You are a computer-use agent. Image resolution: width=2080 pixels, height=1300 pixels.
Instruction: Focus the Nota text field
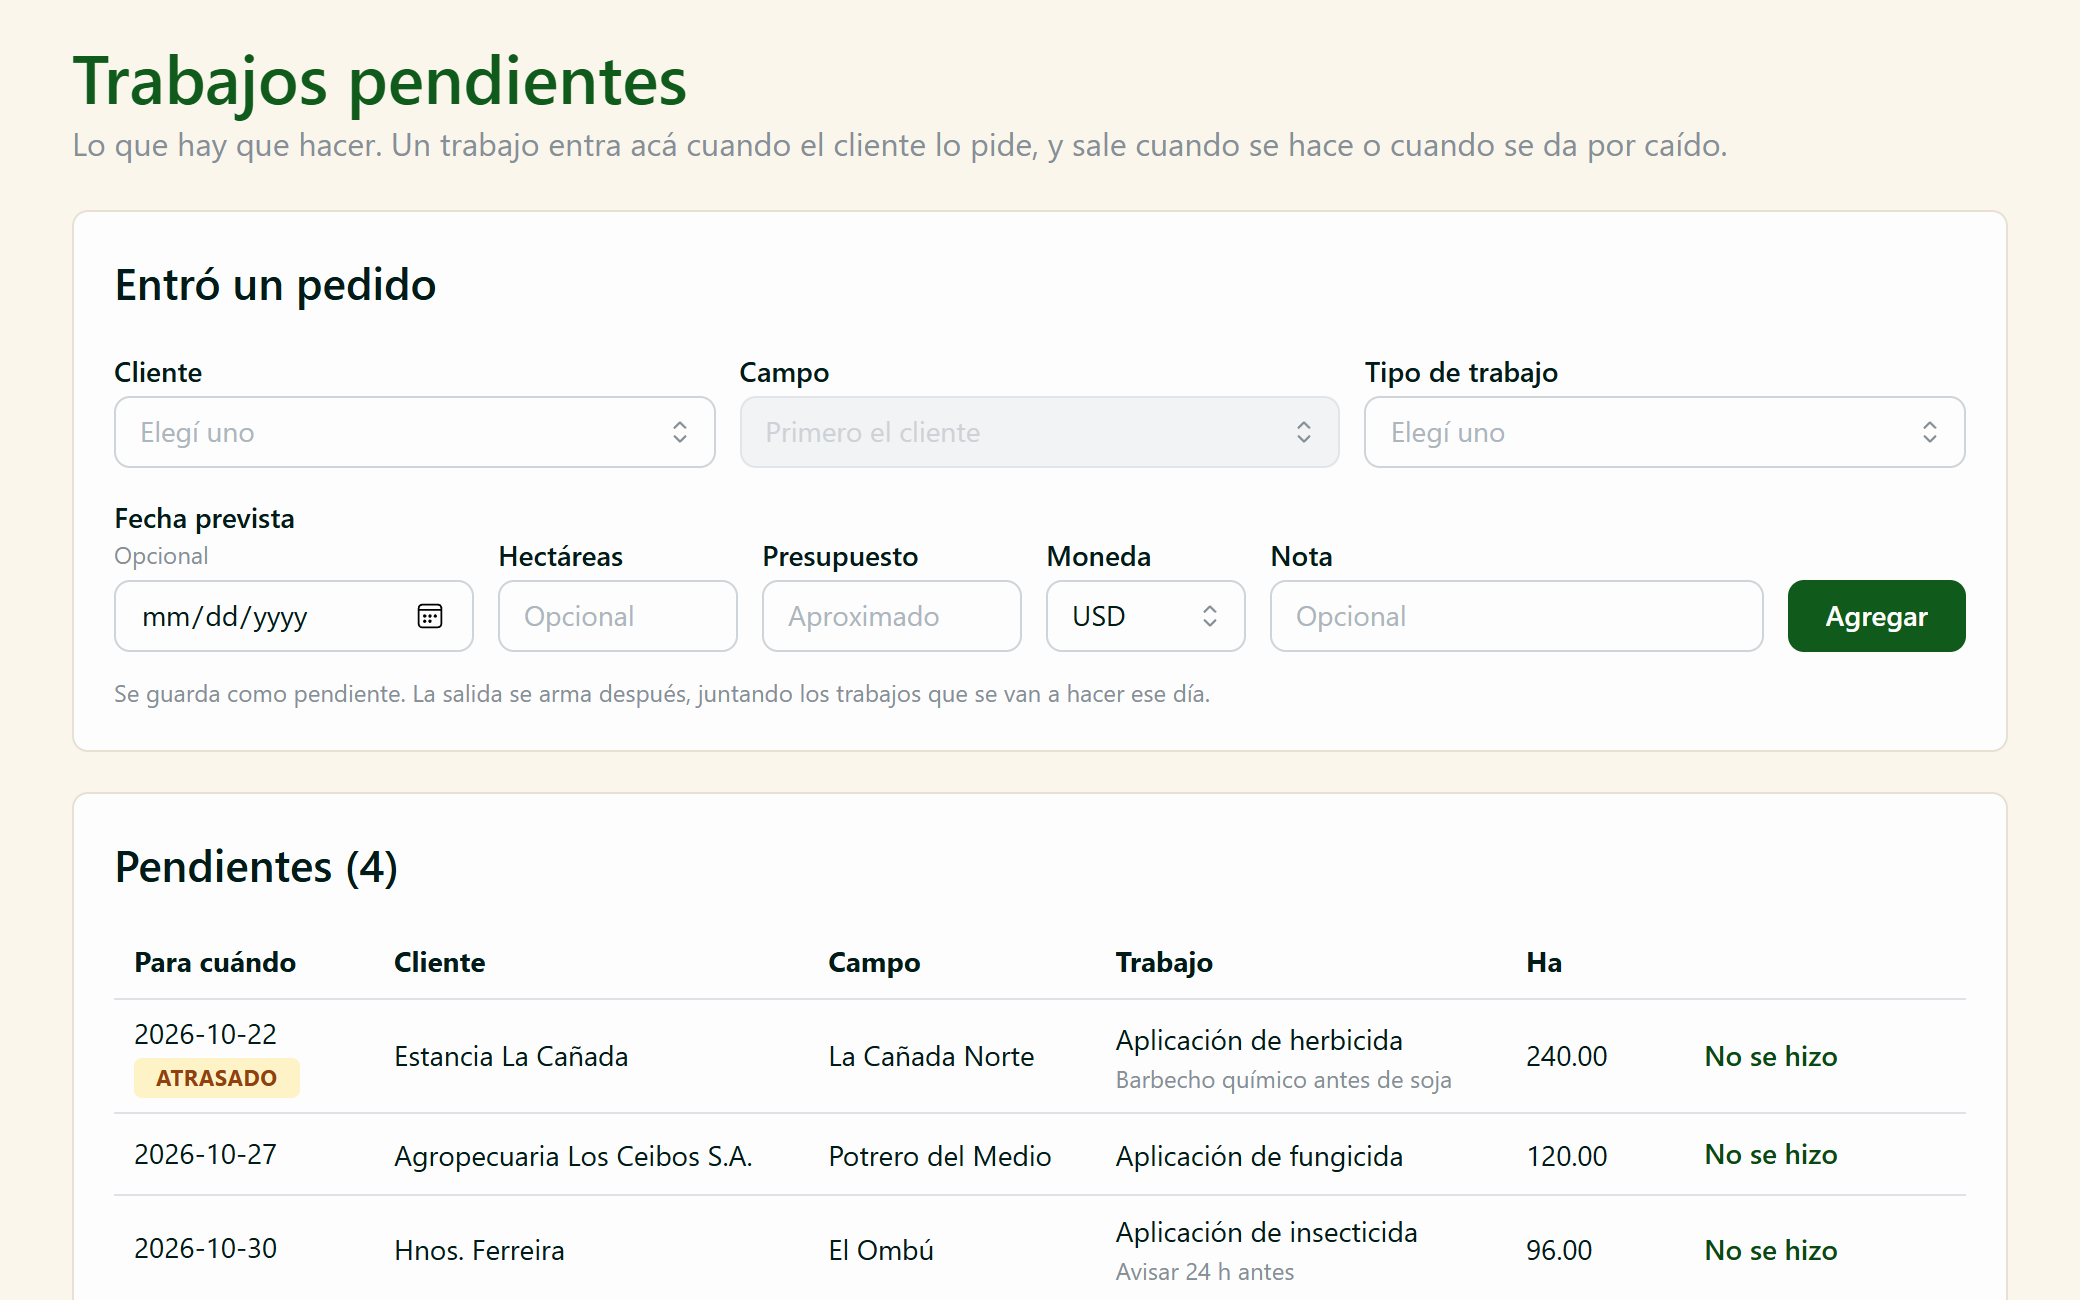coord(1517,616)
